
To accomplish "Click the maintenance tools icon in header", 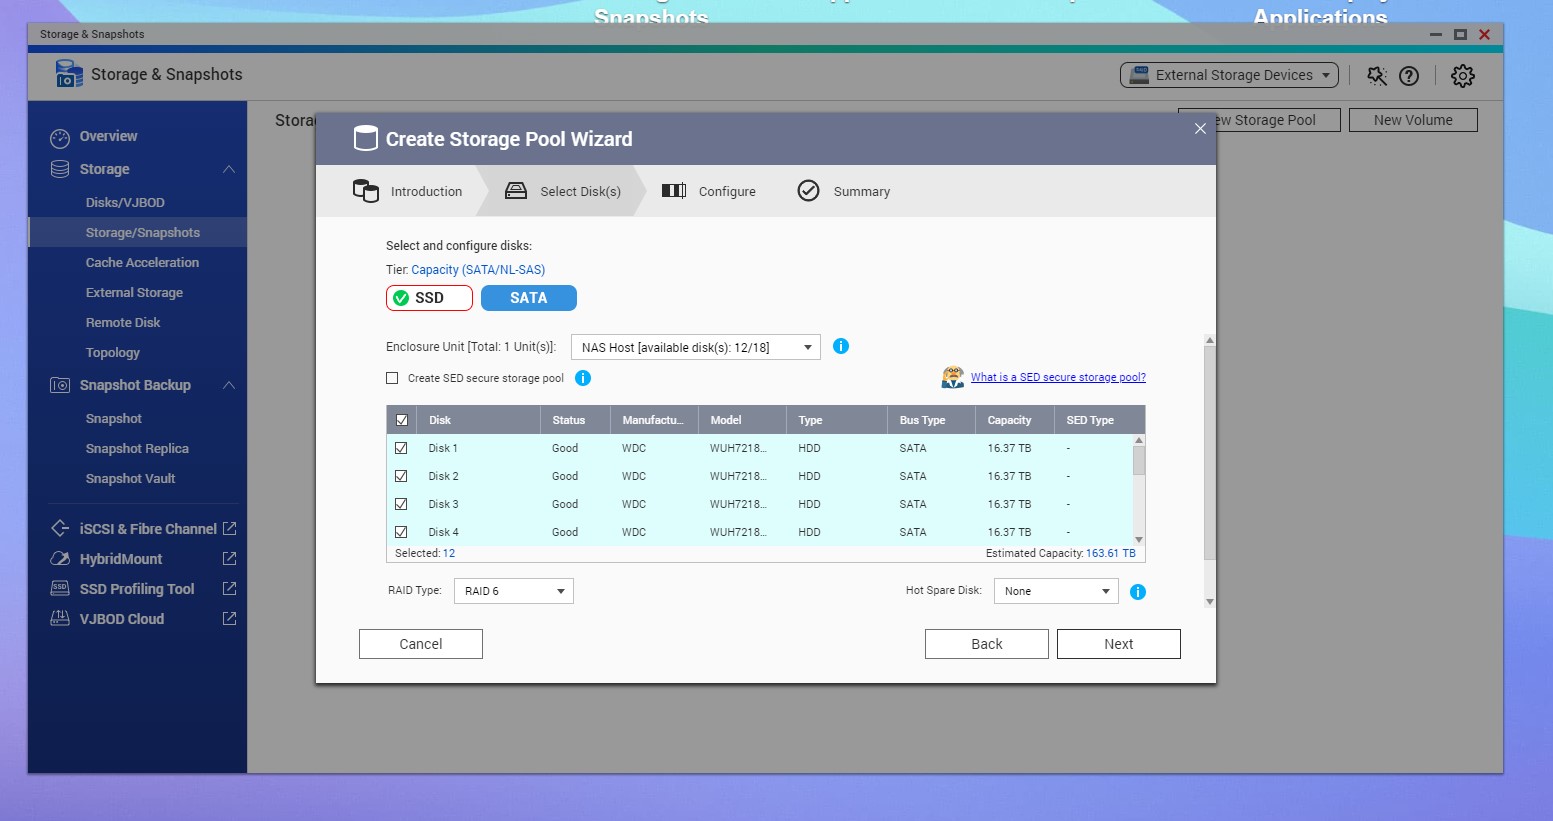I will 1377,76.
